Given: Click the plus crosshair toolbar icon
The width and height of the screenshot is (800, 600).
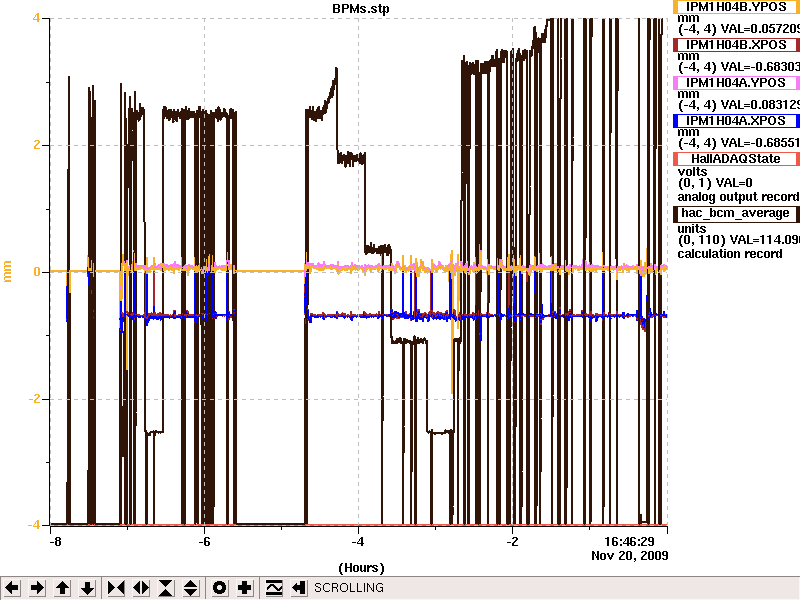Looking at the screenshot, I should pos(245,588).
